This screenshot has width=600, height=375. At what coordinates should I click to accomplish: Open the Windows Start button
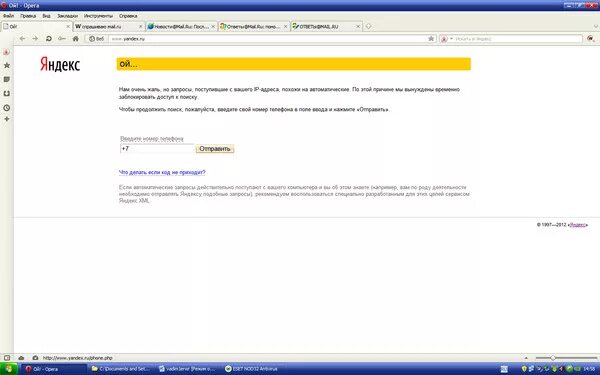[x=8, y=369]
